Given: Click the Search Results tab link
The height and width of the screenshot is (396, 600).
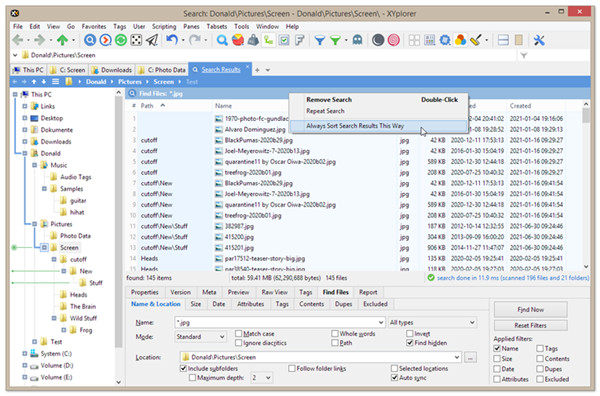Looking at the screenshot, I should pos(221,70).
